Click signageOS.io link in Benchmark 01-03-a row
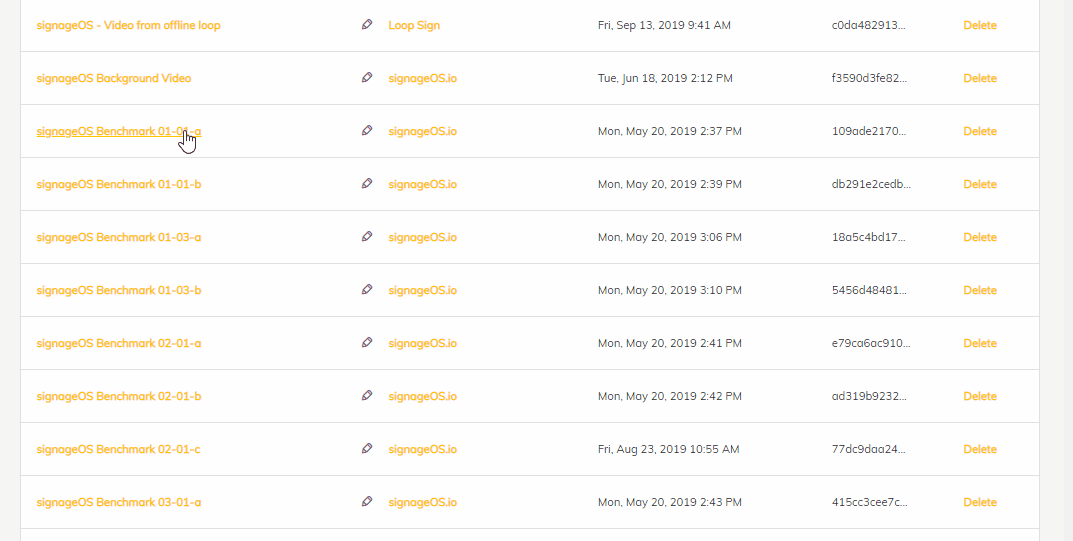 coord(422,237)
